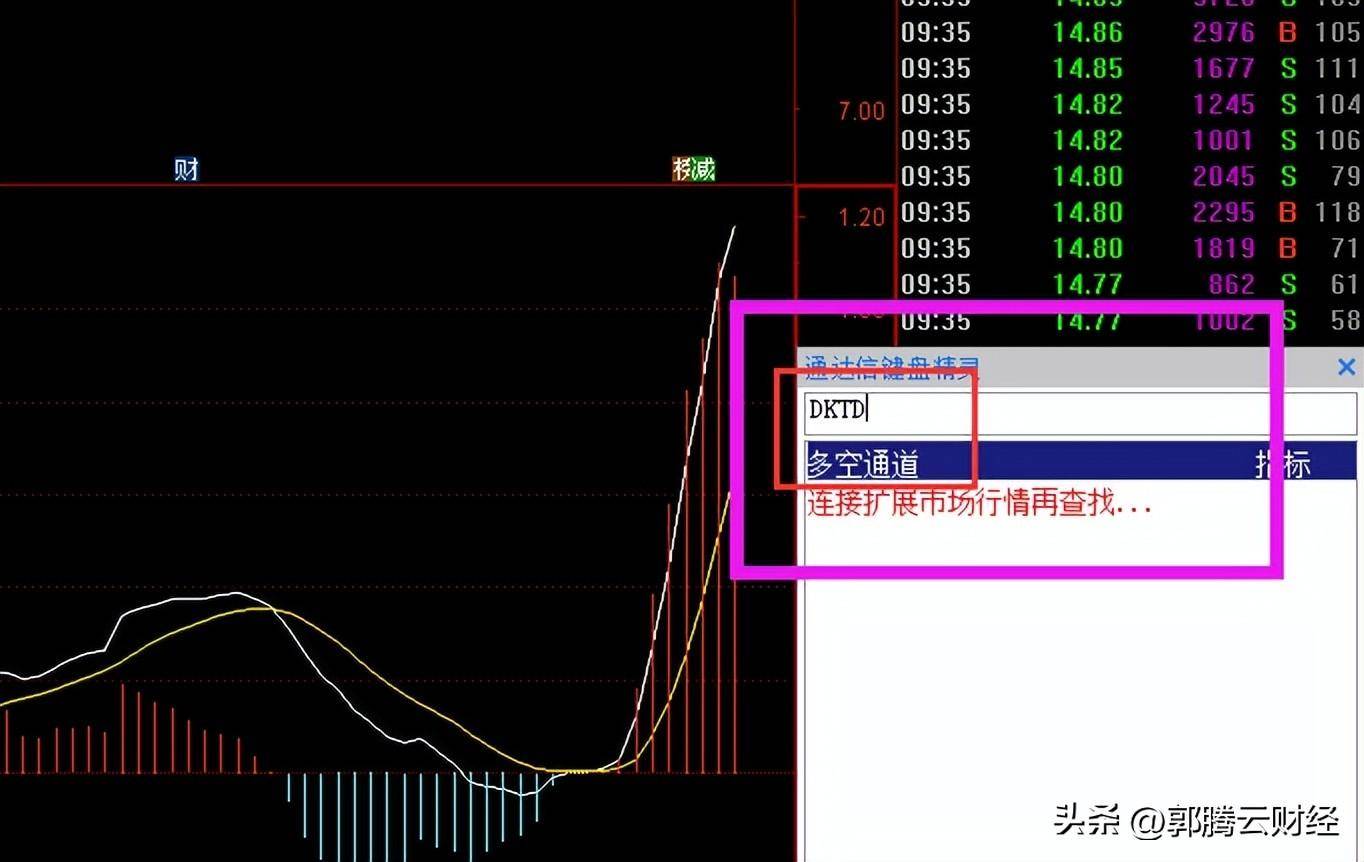Click the 财 financial marker on chart
Viewport: 1364px width, 862px height.
coord(186,170)
